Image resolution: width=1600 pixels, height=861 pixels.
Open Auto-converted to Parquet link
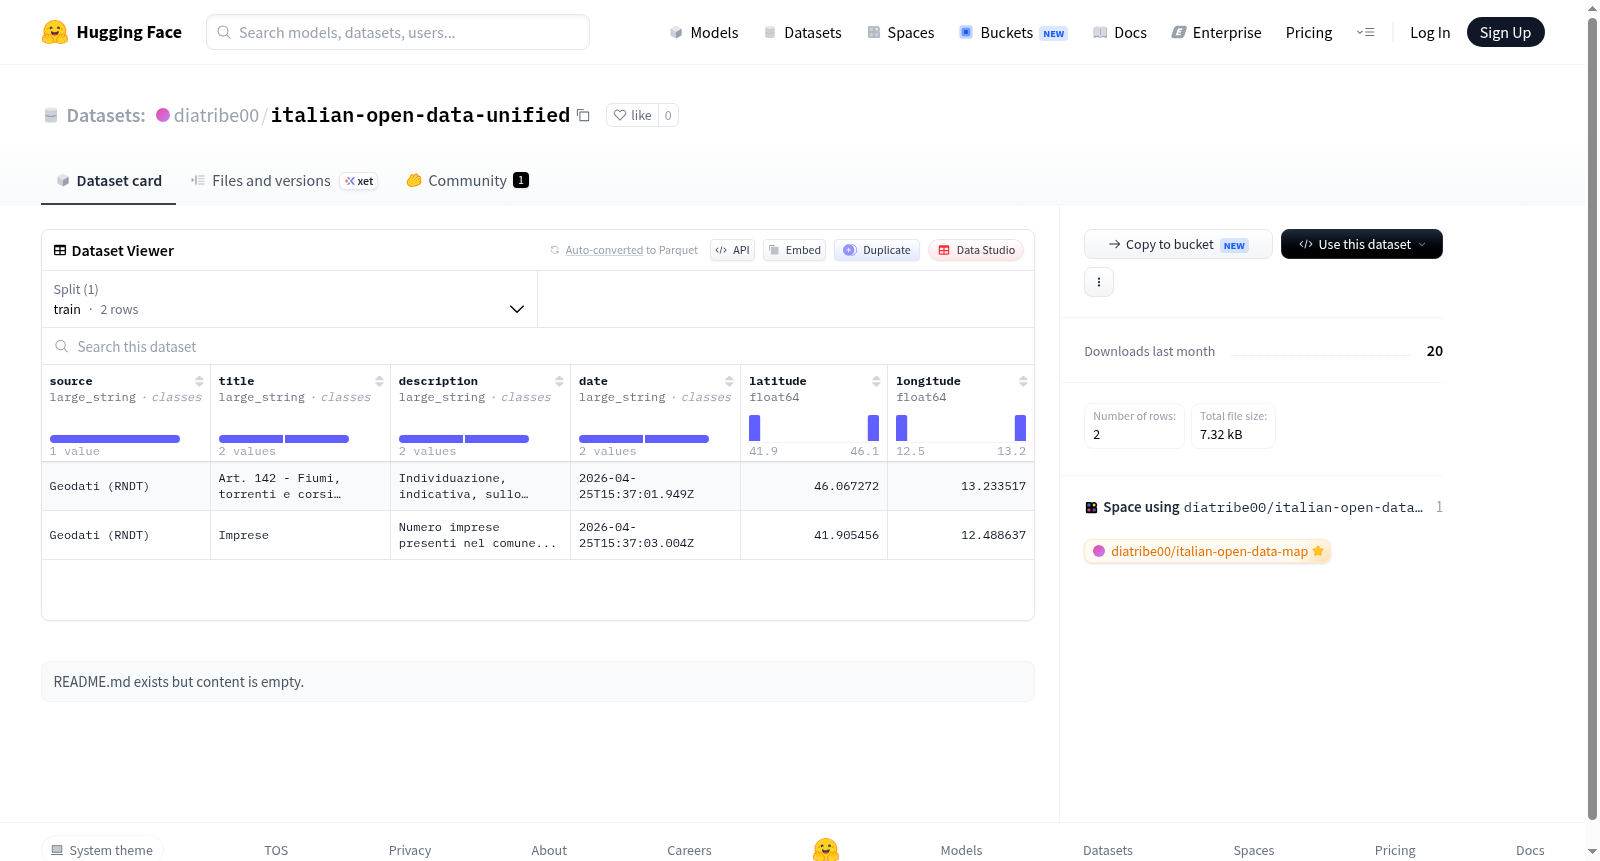pyautogui.click(x=604, y=250)
